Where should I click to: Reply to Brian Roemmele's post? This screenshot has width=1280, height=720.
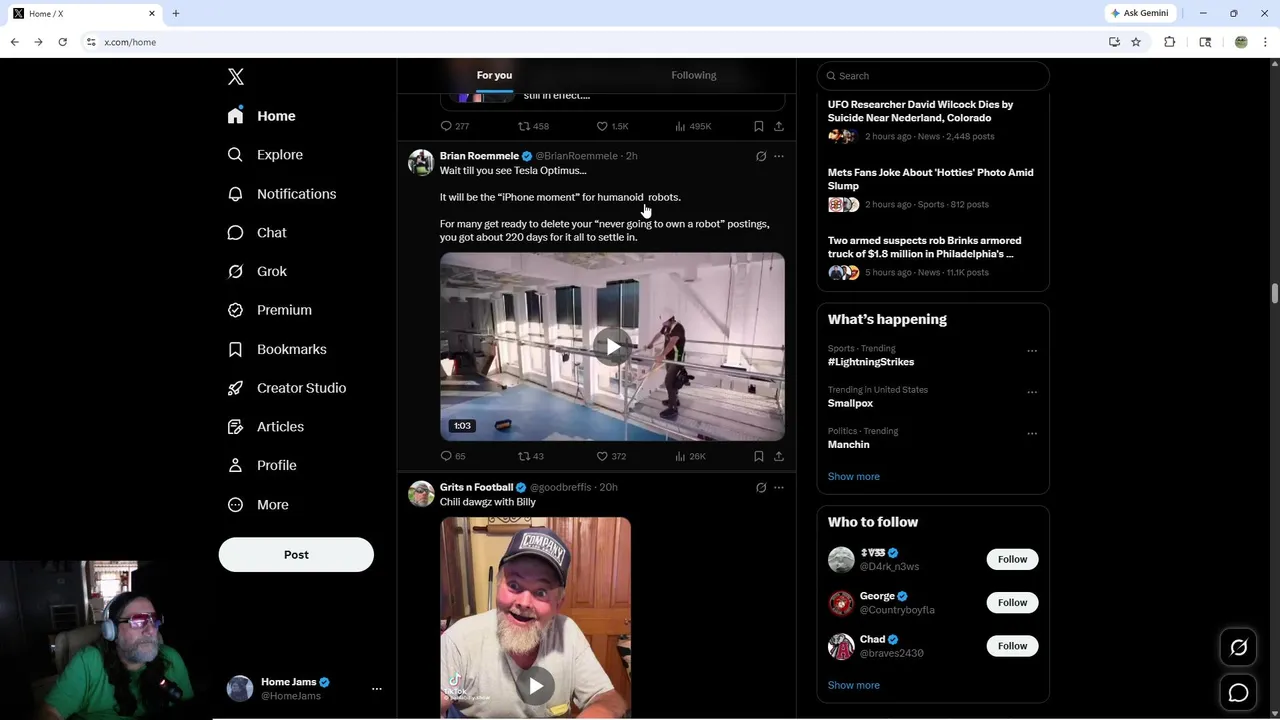[453, 457]
